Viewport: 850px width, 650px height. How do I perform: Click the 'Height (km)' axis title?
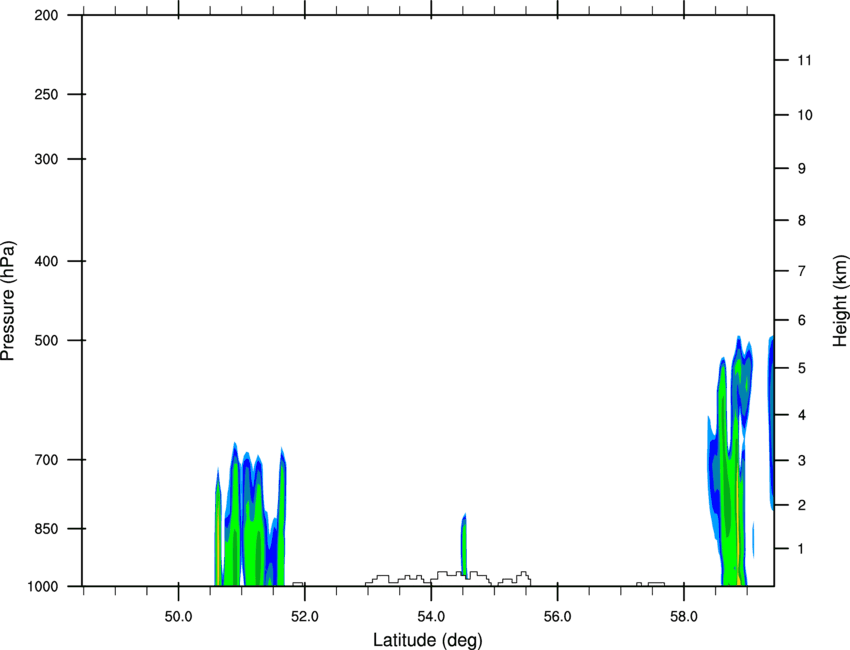[x=840, y=301]
